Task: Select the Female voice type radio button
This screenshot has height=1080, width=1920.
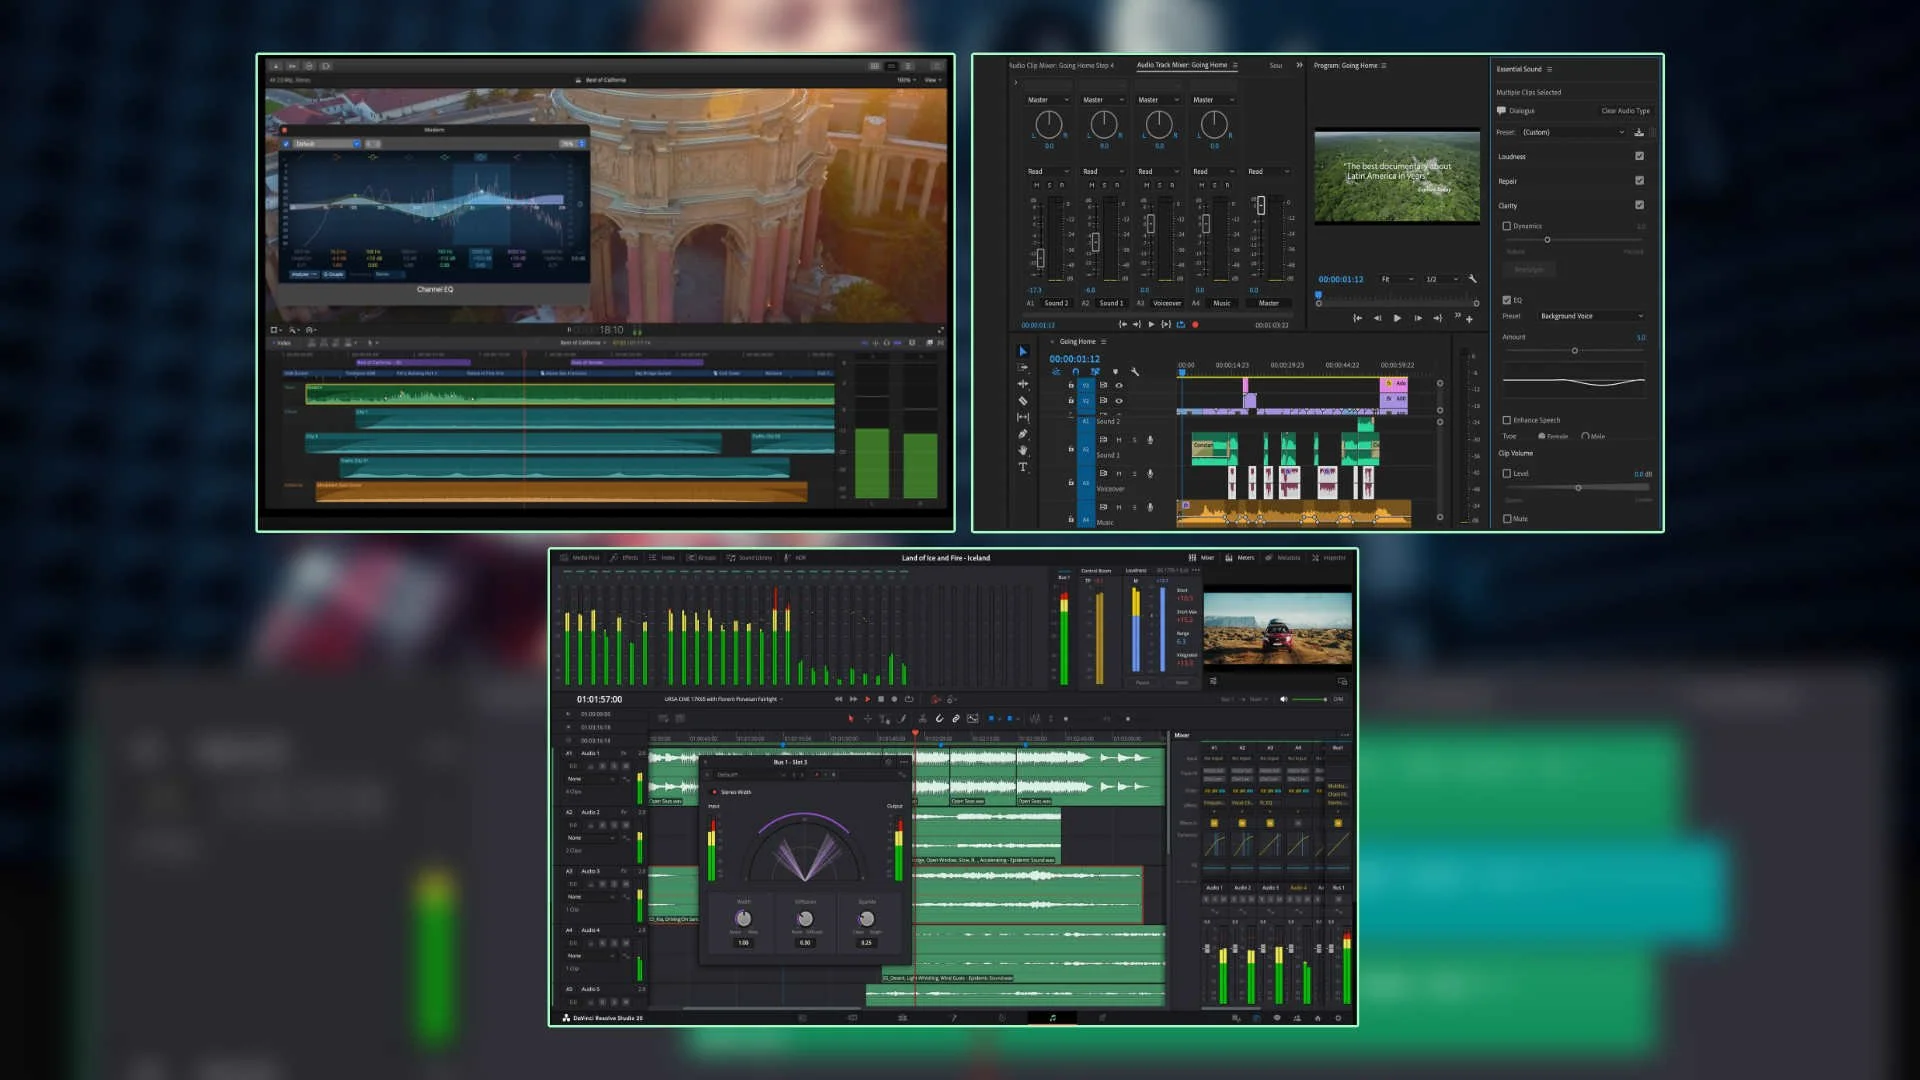Action: click(x=1542, y=436)
